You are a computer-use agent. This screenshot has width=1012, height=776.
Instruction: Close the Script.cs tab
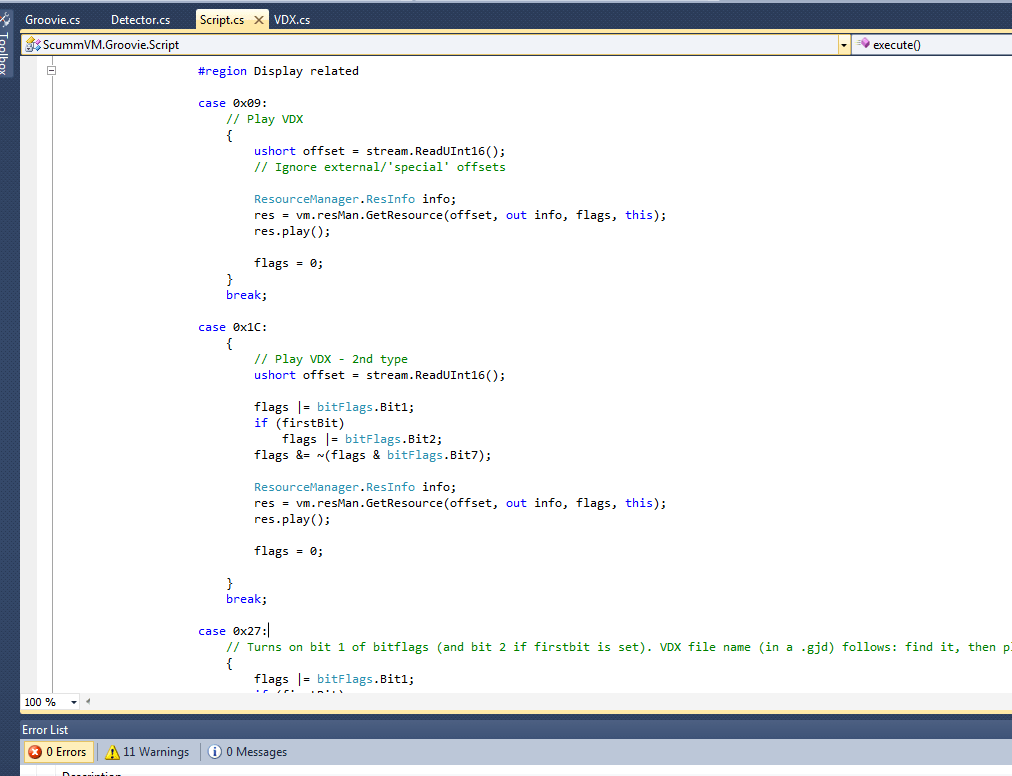[259, 20]
